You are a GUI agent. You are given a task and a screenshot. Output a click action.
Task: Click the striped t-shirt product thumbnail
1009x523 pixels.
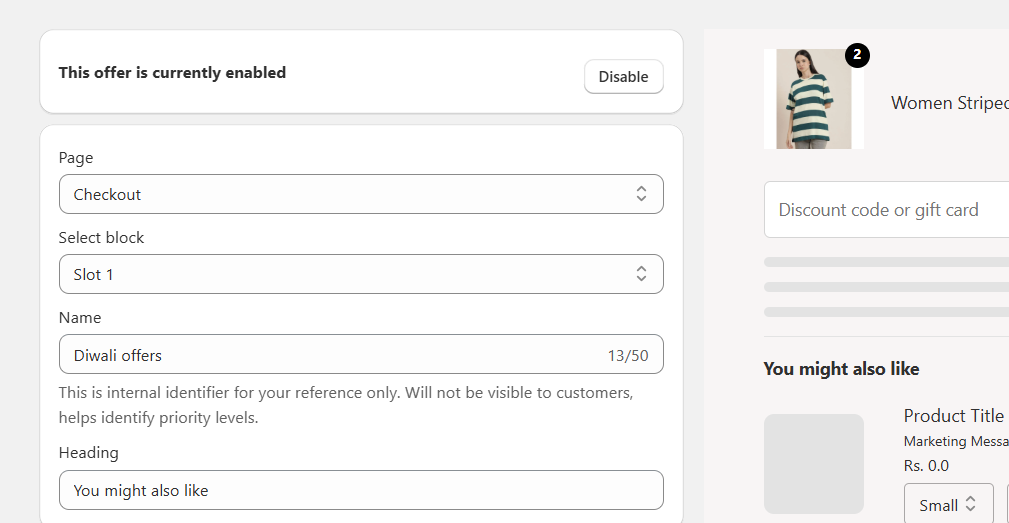(x=813, y=99)
